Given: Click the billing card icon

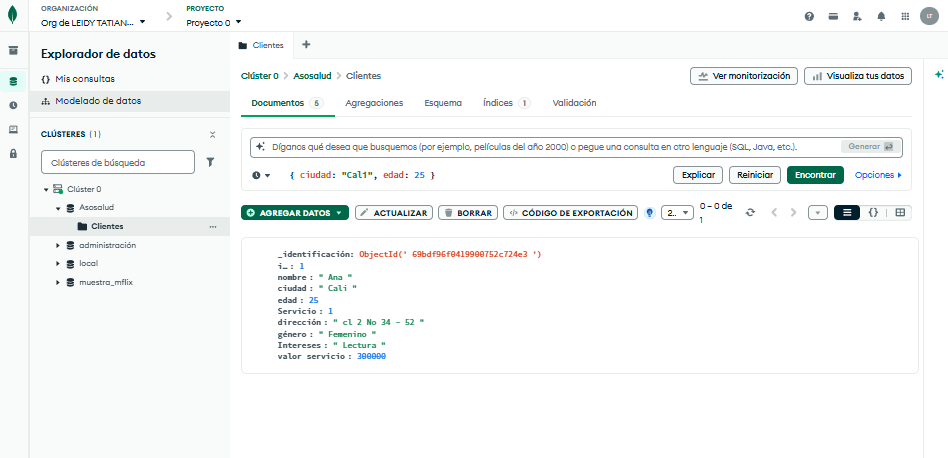Looking at the screenshot, I should pyautogui.click(x=833, y=17).
